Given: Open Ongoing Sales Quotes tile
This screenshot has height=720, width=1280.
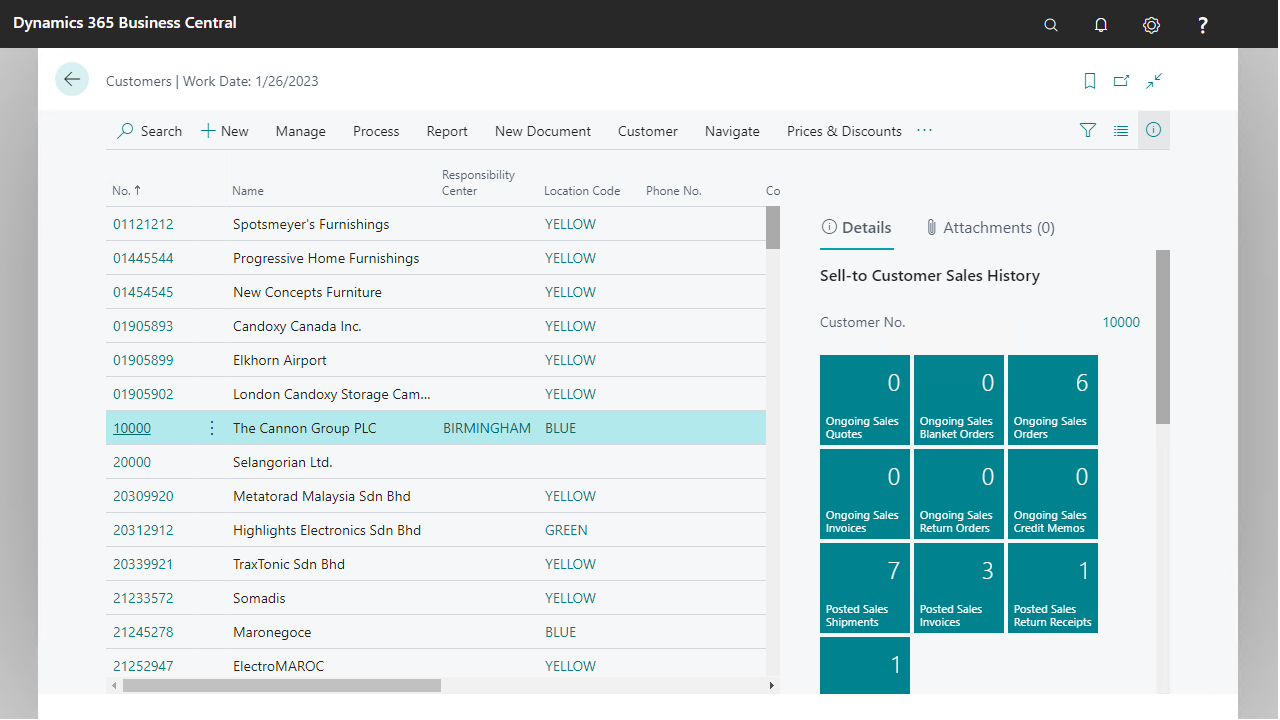Looking at the screenshot, I should (x=865, y=400).
